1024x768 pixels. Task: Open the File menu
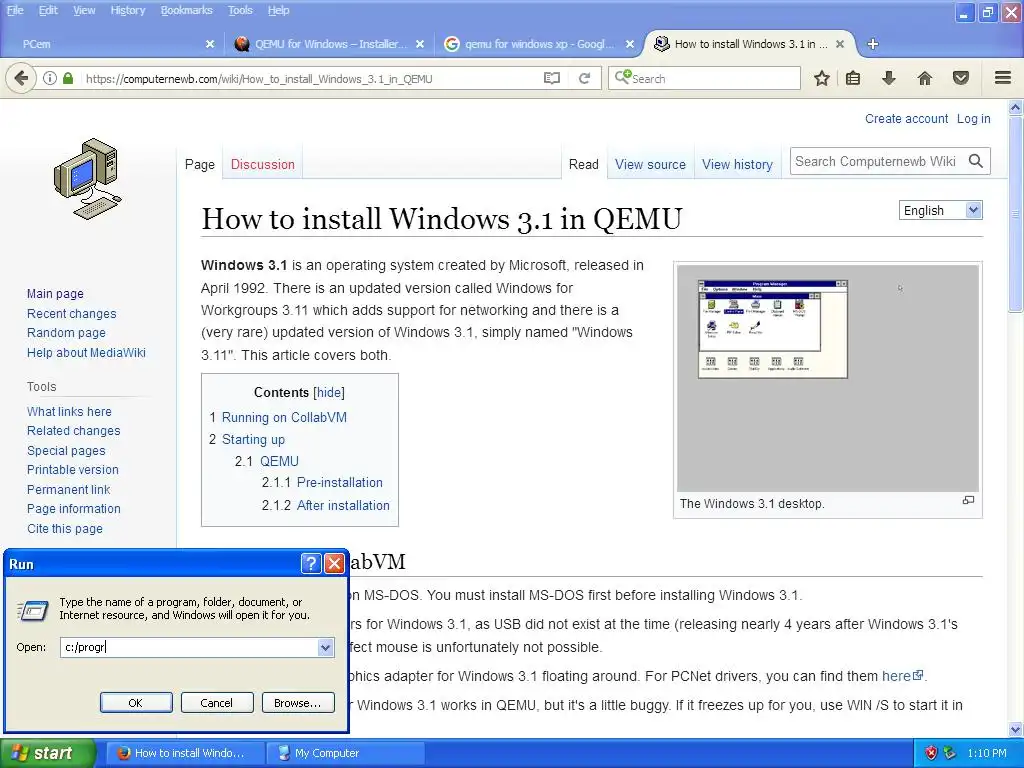tap(15, 10)
